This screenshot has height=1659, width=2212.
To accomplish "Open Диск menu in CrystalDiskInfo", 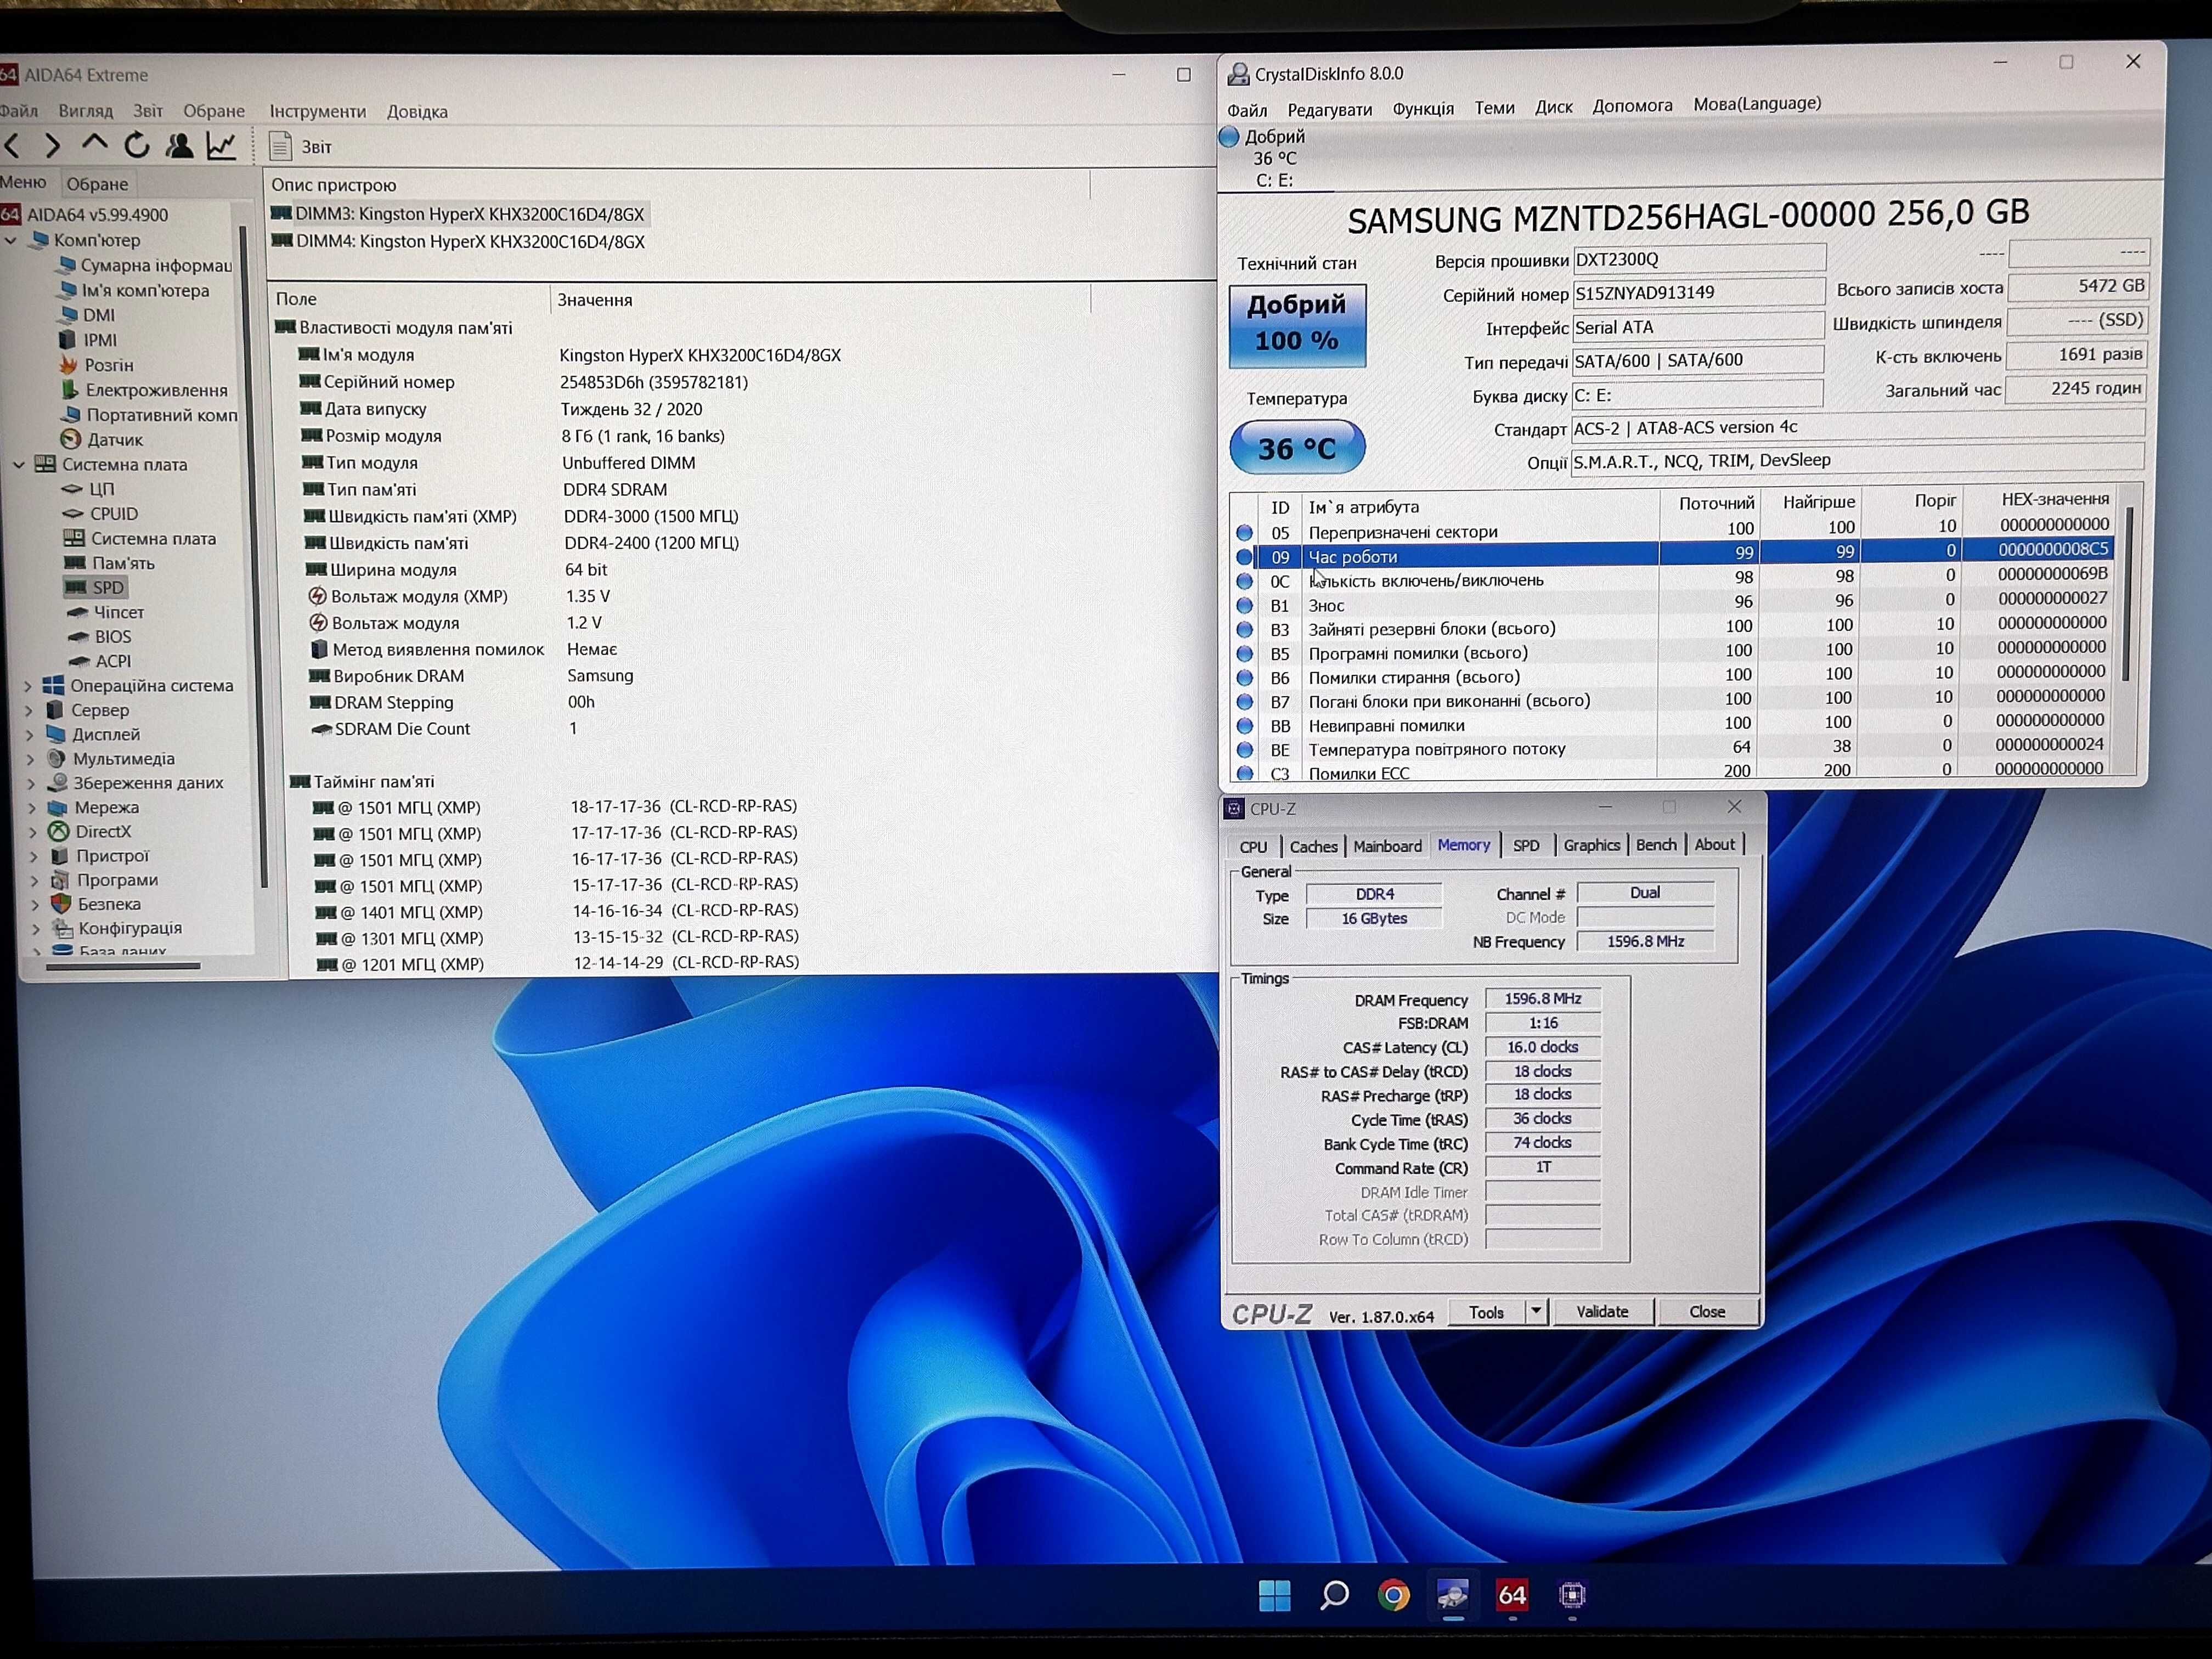I will pyautogui.click(x=1553, y=106).
